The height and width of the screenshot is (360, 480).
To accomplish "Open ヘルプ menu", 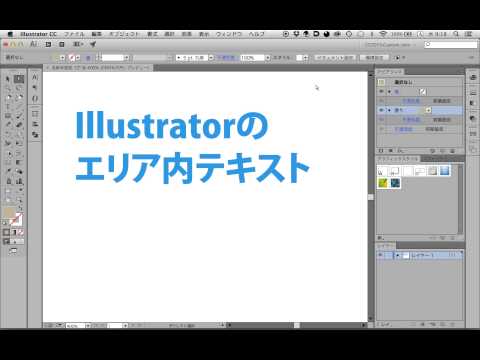I will [x=257, y=34].
